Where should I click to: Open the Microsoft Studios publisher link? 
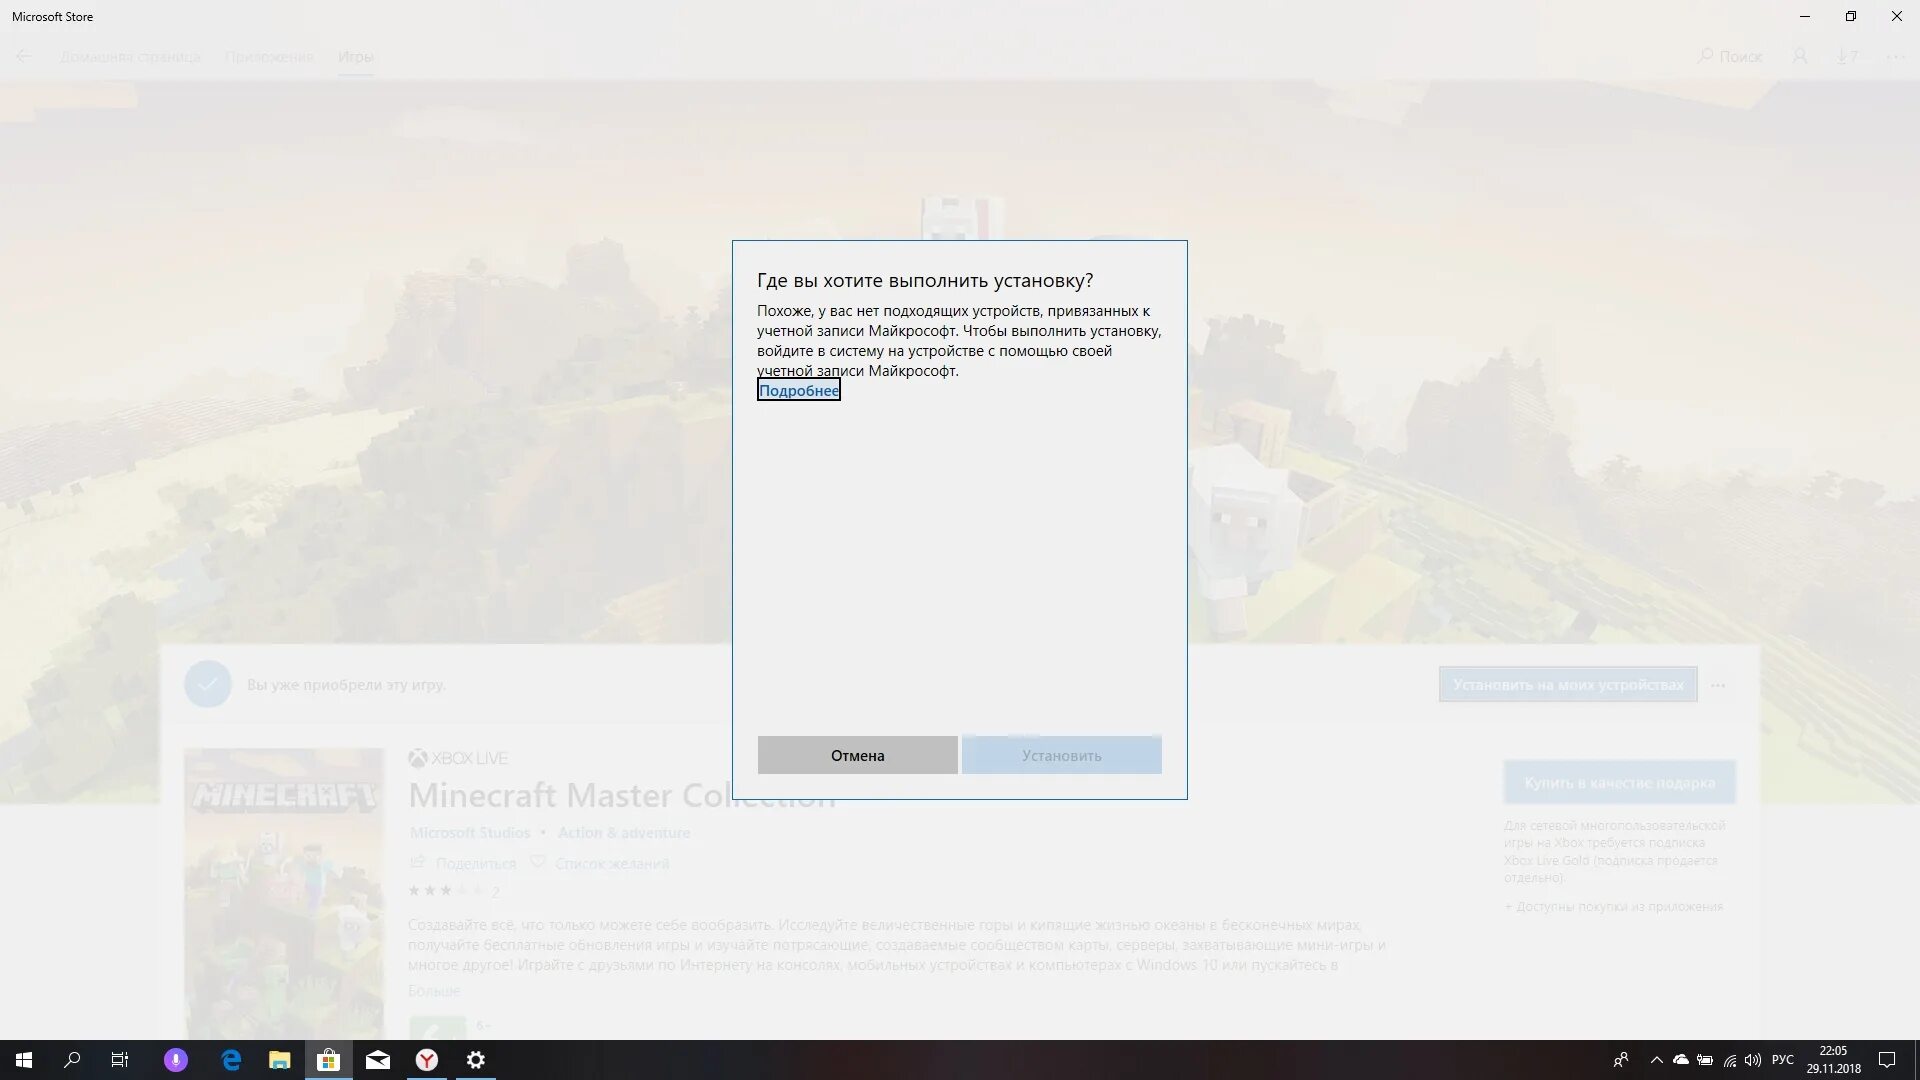(470, 832)
